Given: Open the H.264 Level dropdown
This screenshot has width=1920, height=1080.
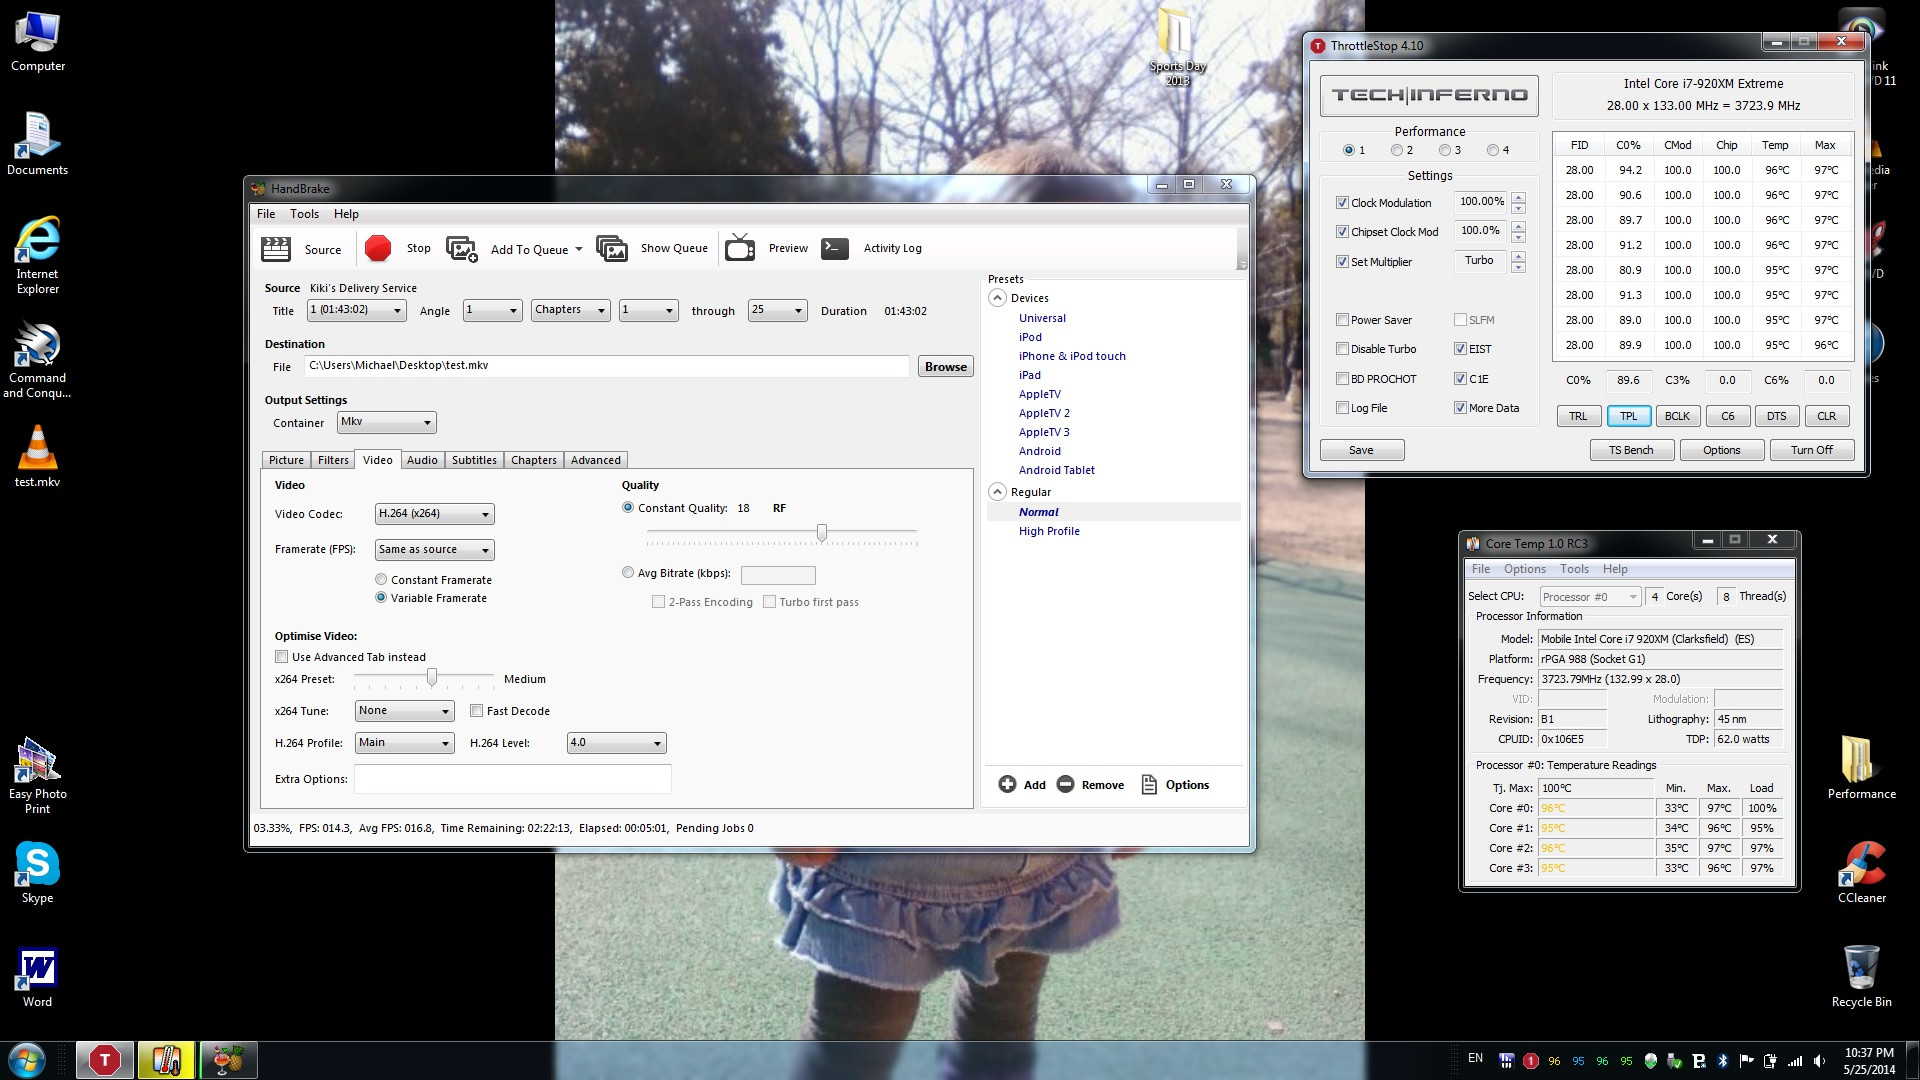Looking at the screenshot, I should click(616, 743).
